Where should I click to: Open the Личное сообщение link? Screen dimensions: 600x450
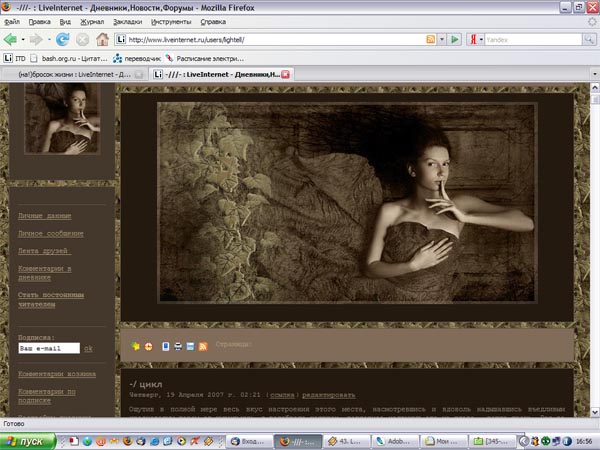51,233
